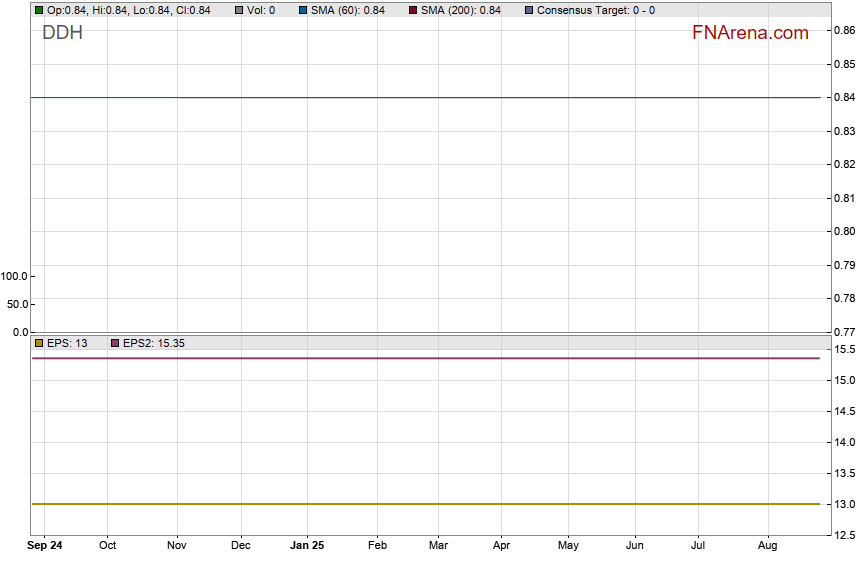Click the May label on time axis
This screenshot has width=859, height=566.
pos(568,546)
